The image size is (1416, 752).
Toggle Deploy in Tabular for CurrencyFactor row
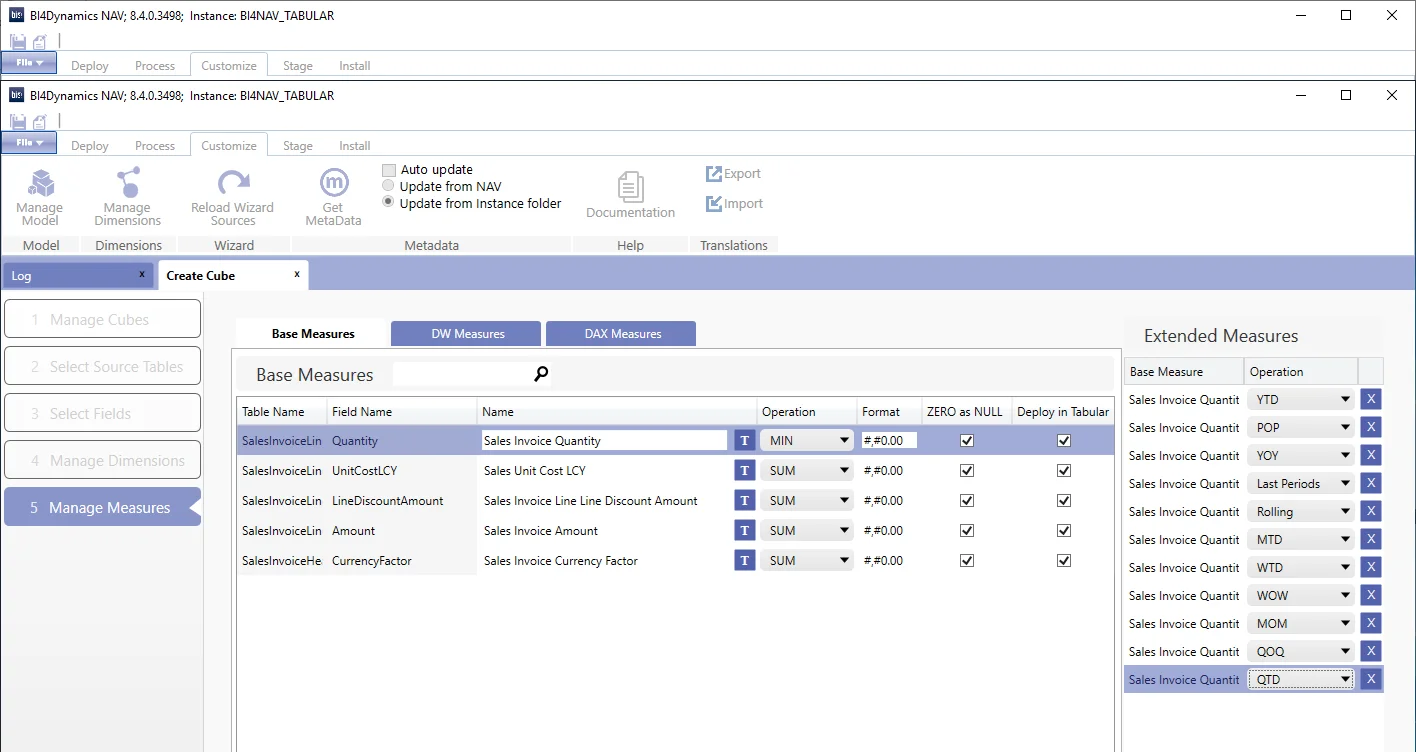[x=1063, y=561]
